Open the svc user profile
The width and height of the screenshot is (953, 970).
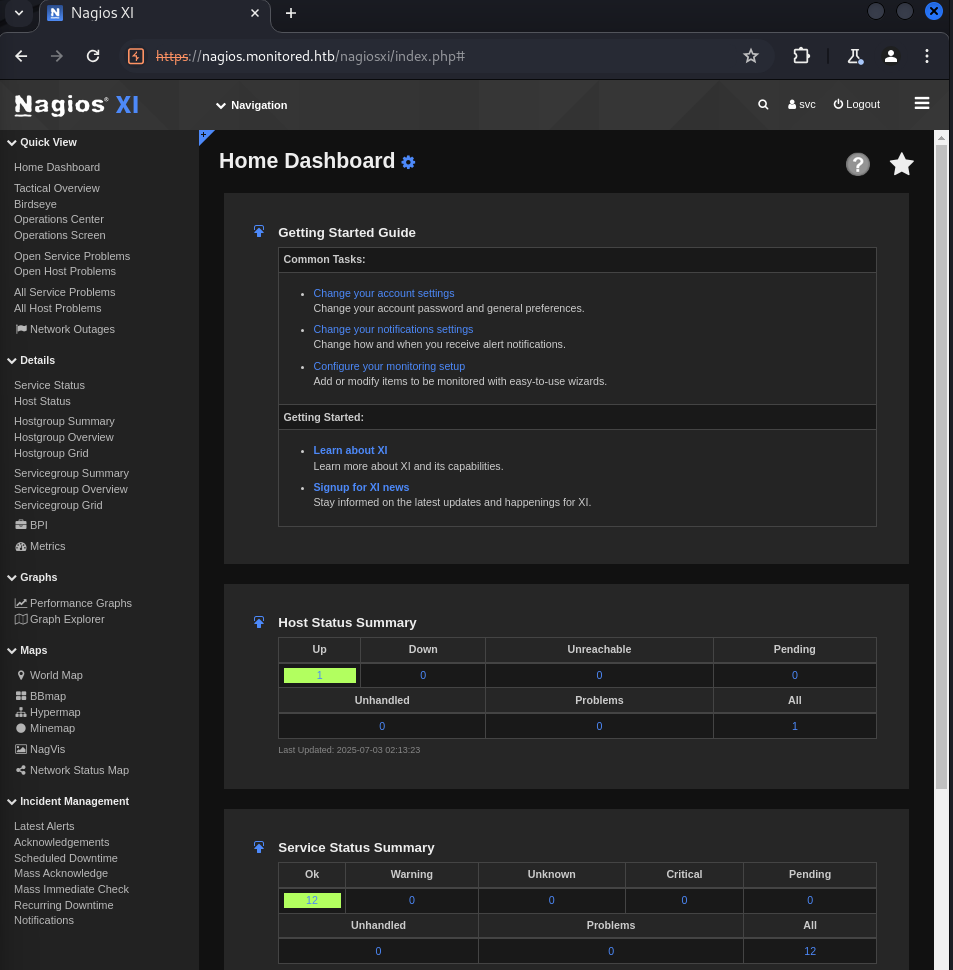pyautogui.click(x=801, y=105)
